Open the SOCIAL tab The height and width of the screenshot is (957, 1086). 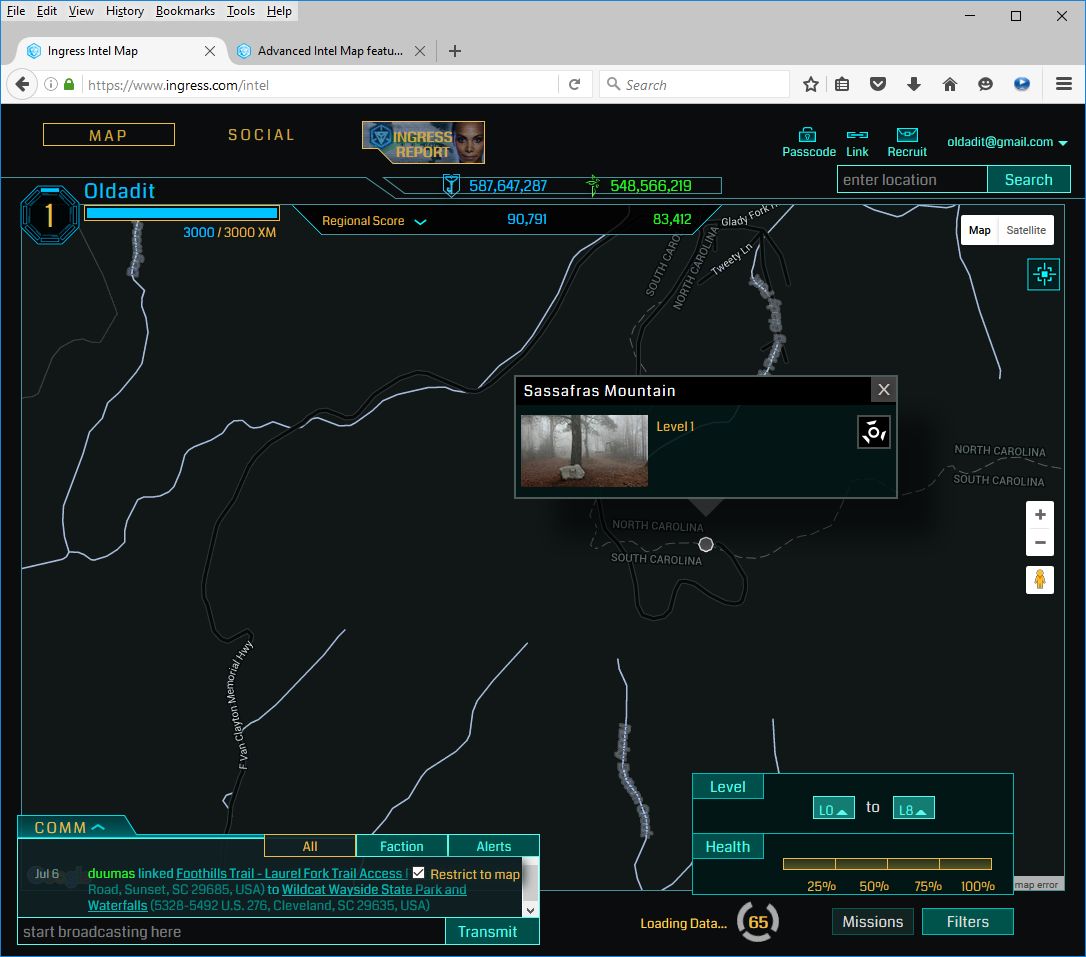[261, 135]
